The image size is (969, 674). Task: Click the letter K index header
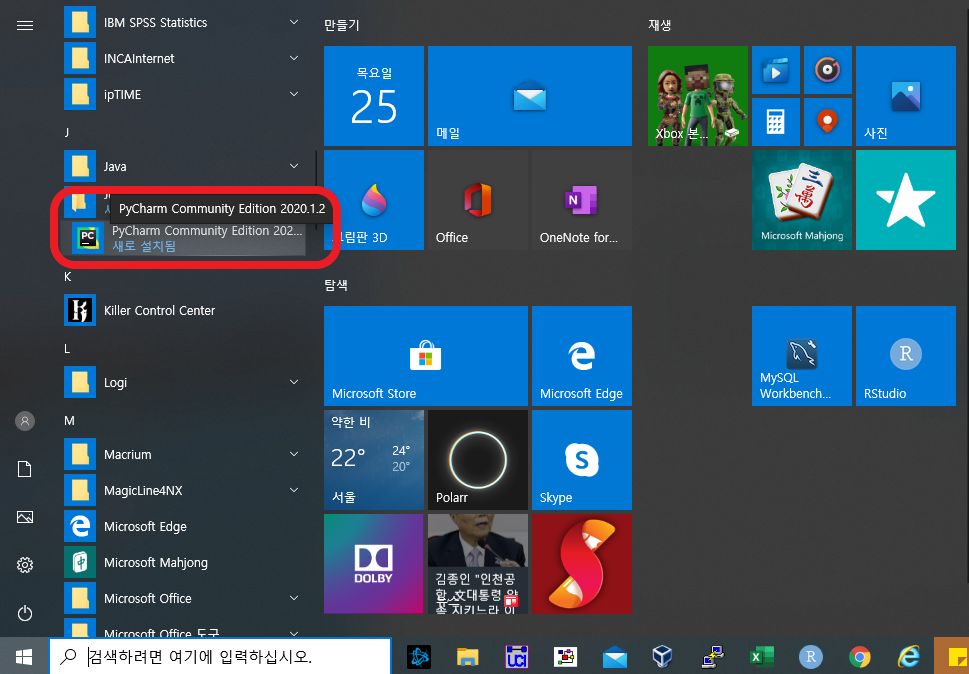tap(68, 277)
